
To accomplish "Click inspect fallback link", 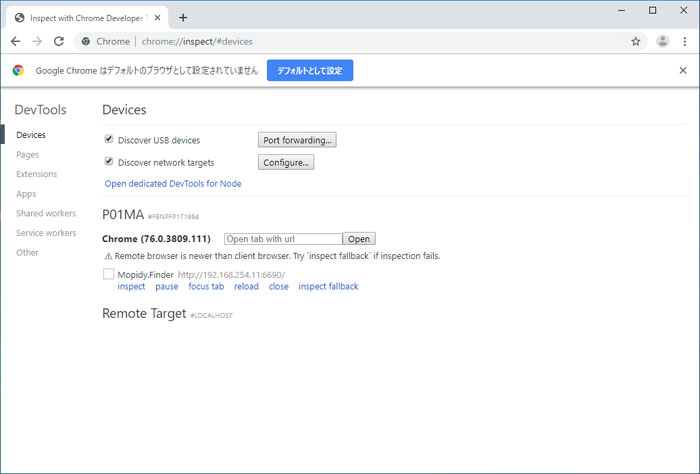I will pyautogui.click(x=328, y=287).
